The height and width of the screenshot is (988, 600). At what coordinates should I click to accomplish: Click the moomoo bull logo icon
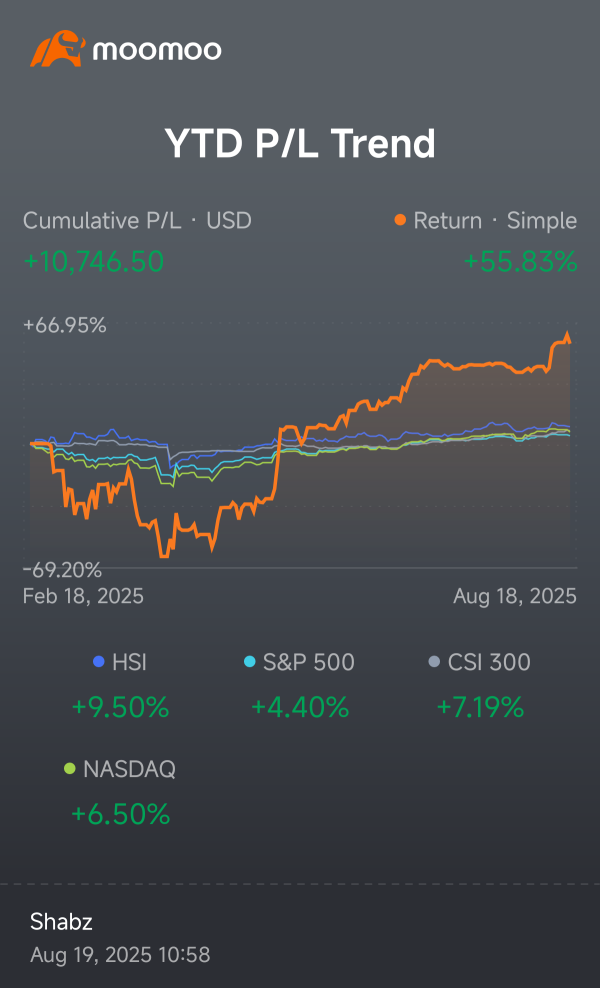[58, 48]
